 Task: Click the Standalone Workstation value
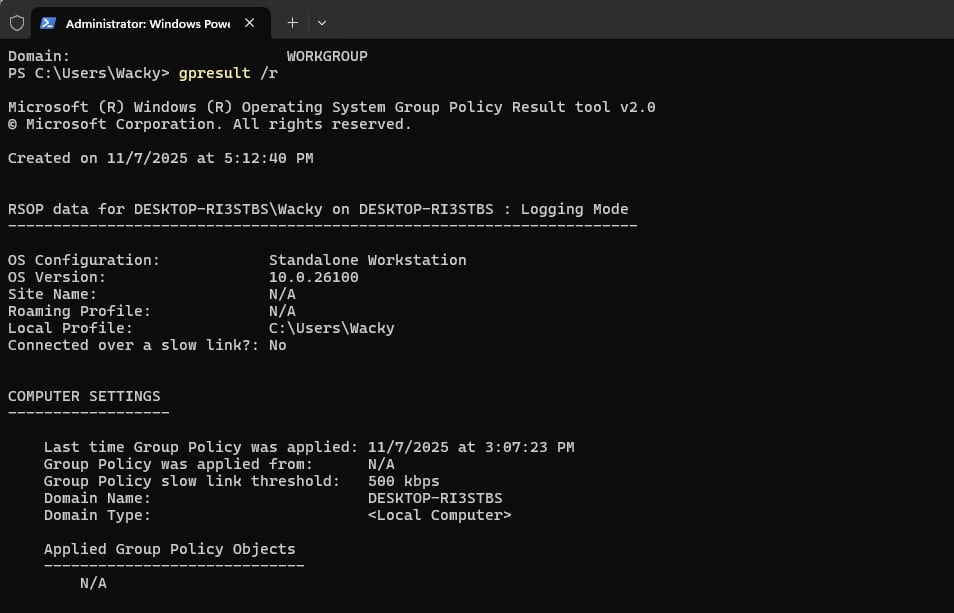pos(367,260)
